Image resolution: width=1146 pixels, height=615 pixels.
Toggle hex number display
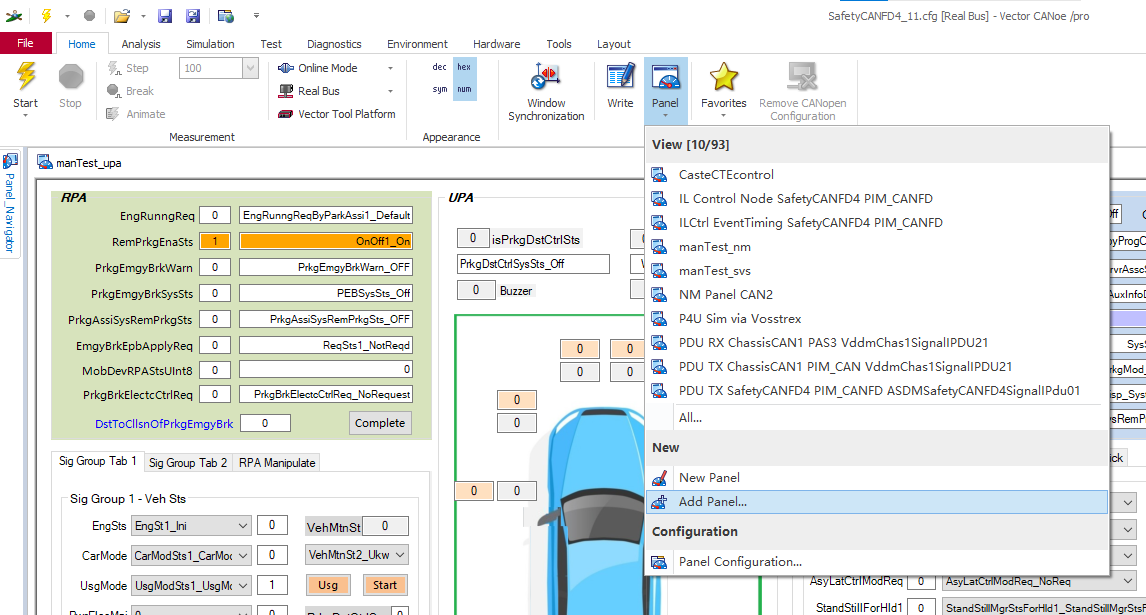[x=464, y=67]
